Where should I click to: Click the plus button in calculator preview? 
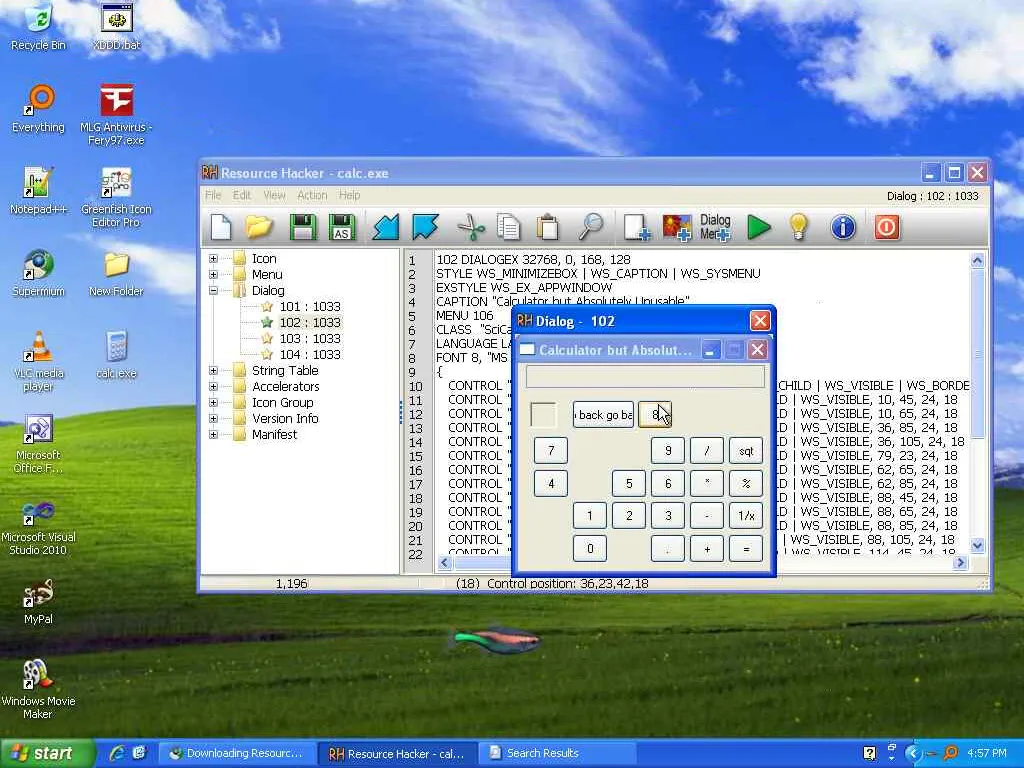[x=707, y=549]
